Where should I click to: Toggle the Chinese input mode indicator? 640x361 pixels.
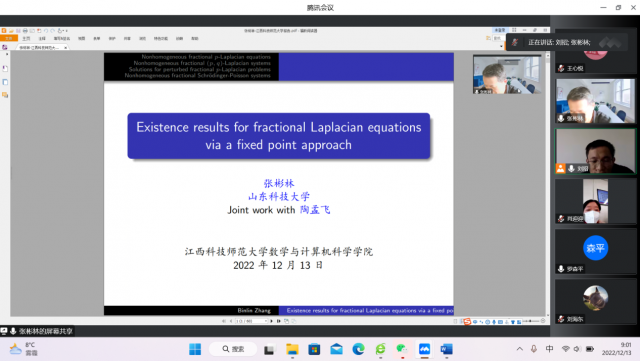coord(549,349)
